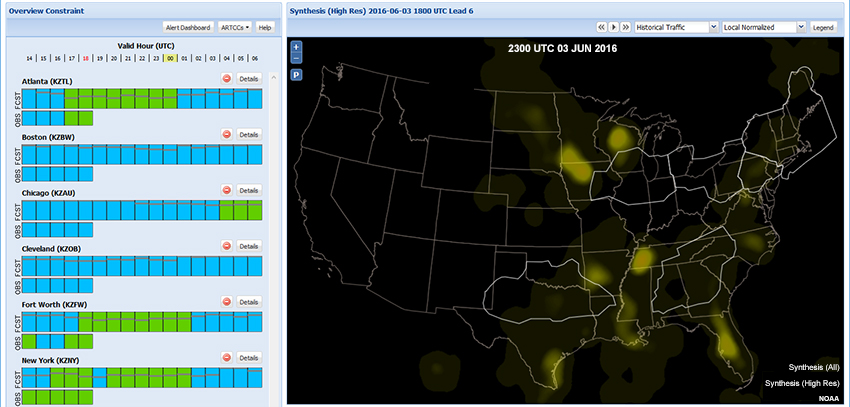Remove the Chicago (KZAU) row with red minus icon

click(x=227, y=190)
